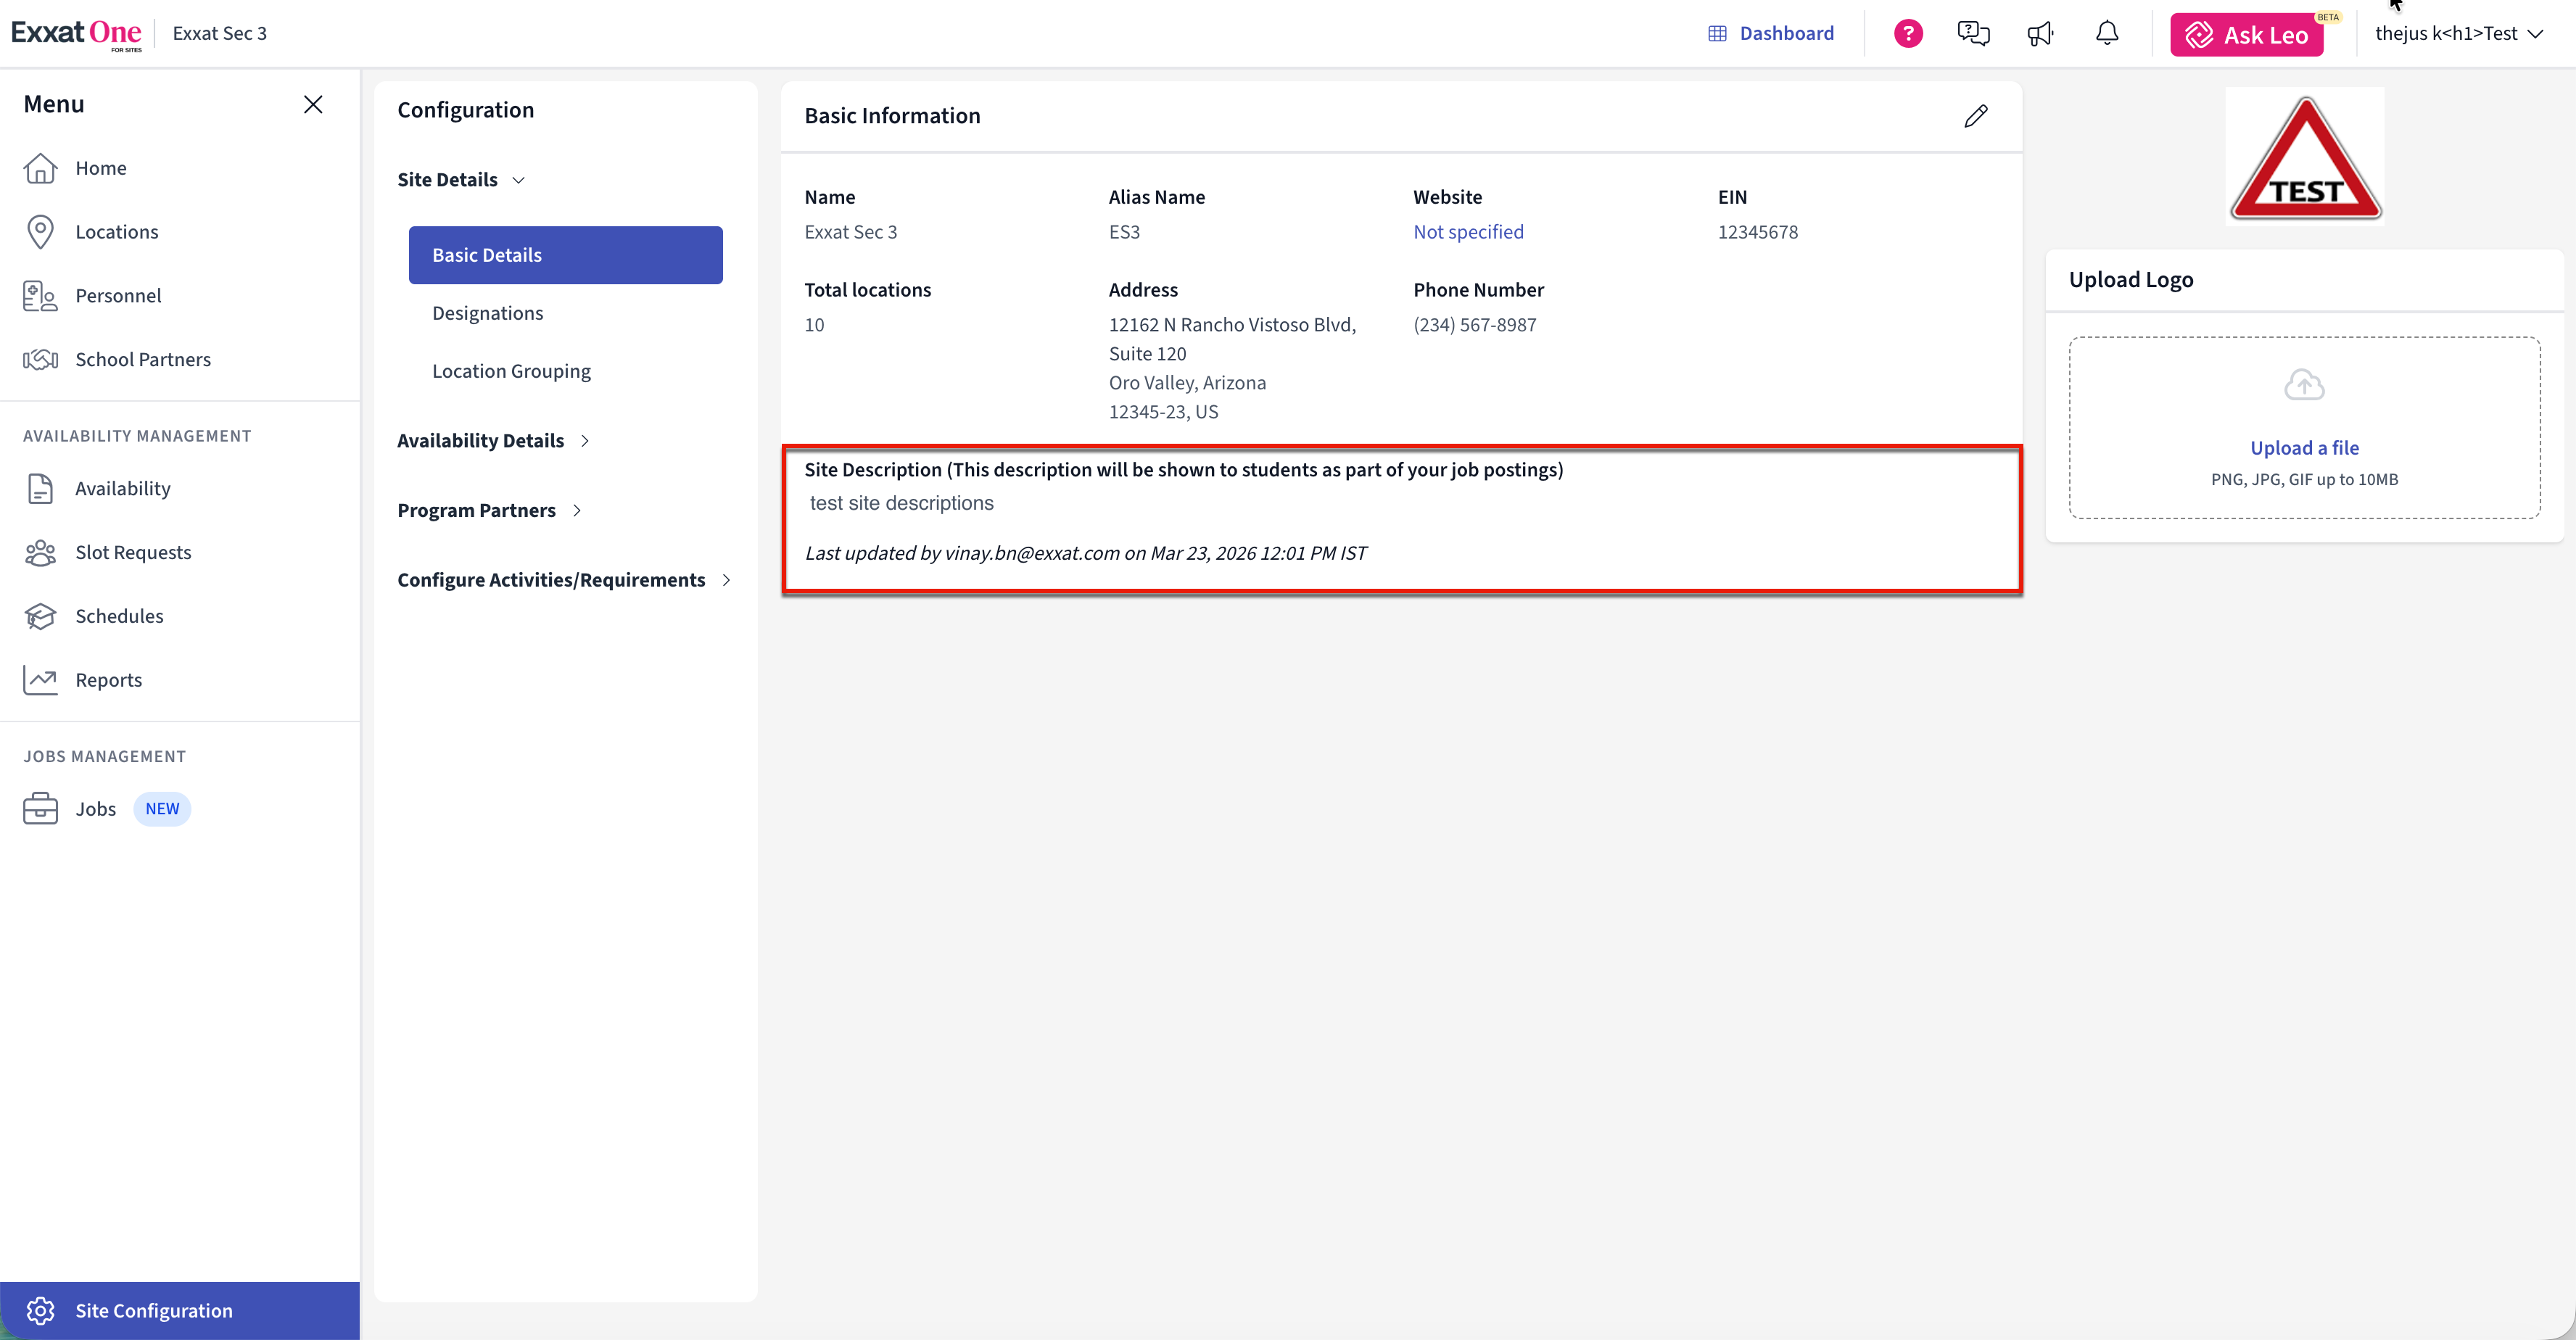Click the Upload a file link

tap(2304, 448)
